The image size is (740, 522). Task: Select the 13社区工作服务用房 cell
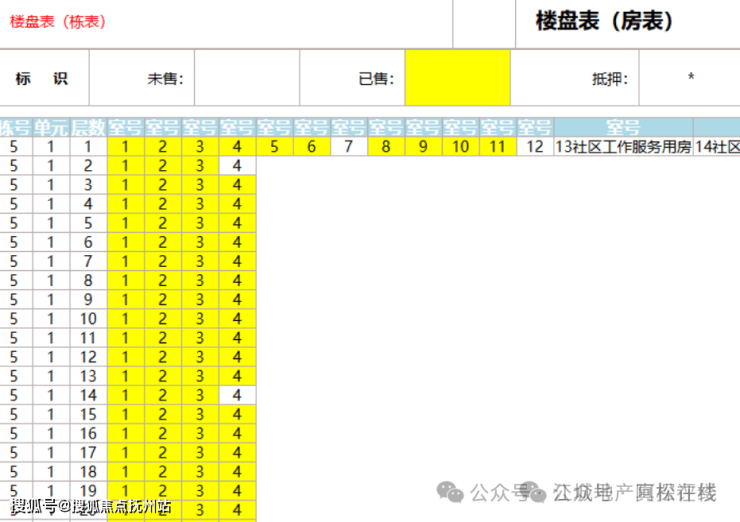pyautogui.click(x=623, y=146)
